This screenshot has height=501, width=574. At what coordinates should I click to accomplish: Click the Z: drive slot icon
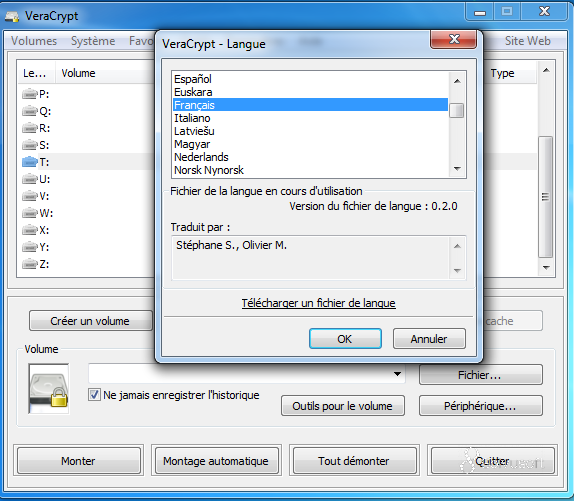click(x=30, y=263)
